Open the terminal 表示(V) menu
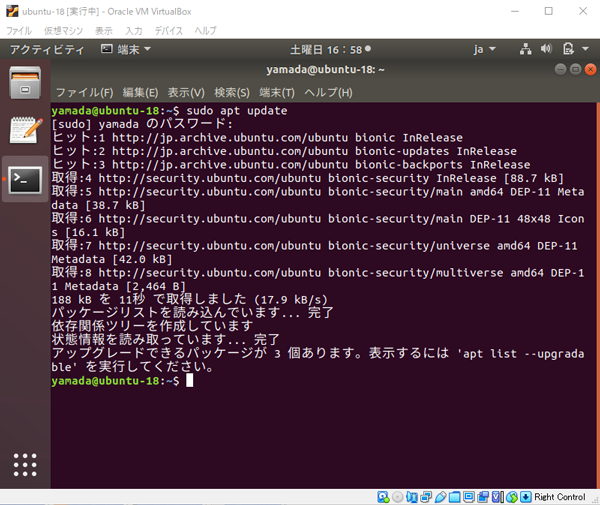 (186, 93)
